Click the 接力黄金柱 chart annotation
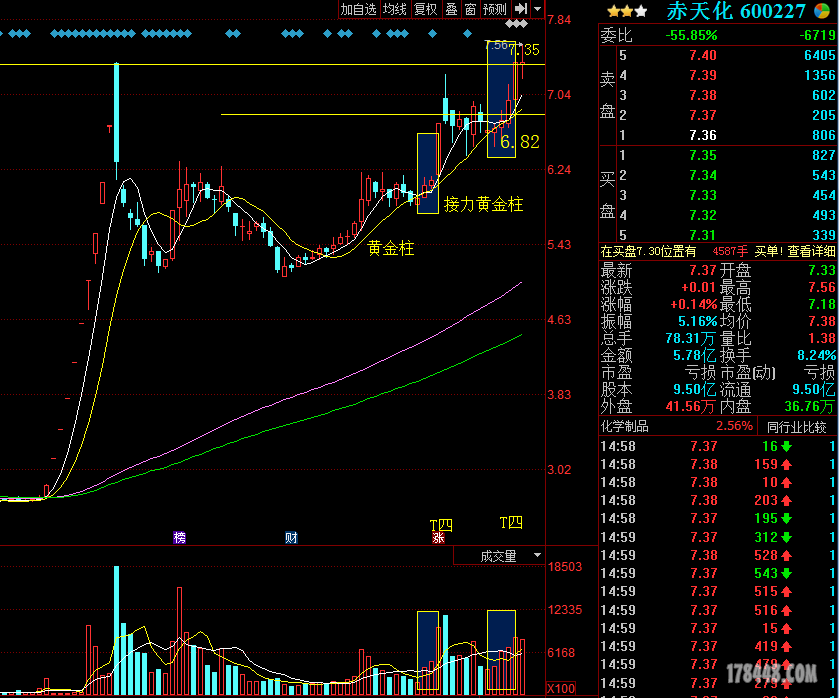Screen dimensions: 839x698 point(483,204)
